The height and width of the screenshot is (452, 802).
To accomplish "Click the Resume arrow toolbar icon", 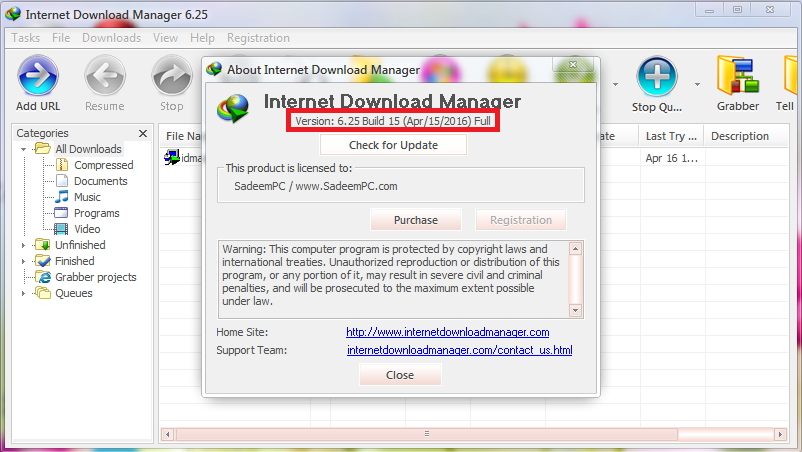I will click(x=105, y=76).
